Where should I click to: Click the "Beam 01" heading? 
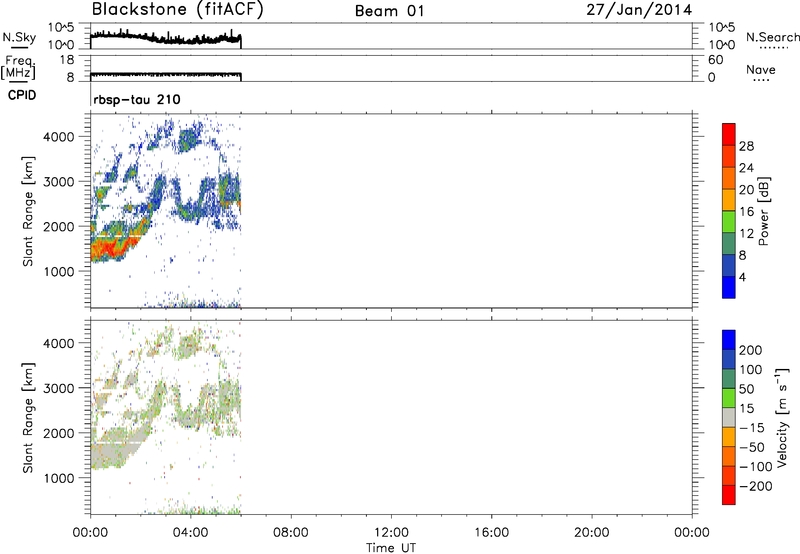390,11
